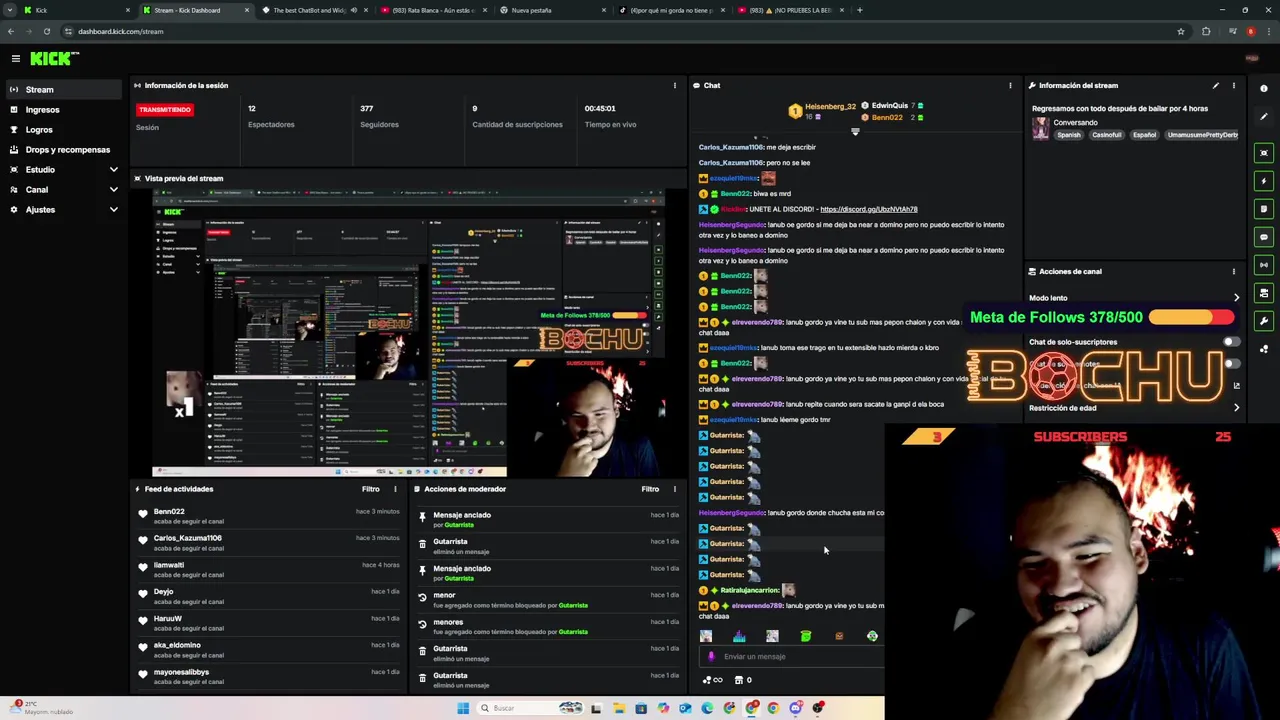Click Heisenberg_32 in chat top users
The width and height of the screenshot is (1280, 720).
point(830,106)
